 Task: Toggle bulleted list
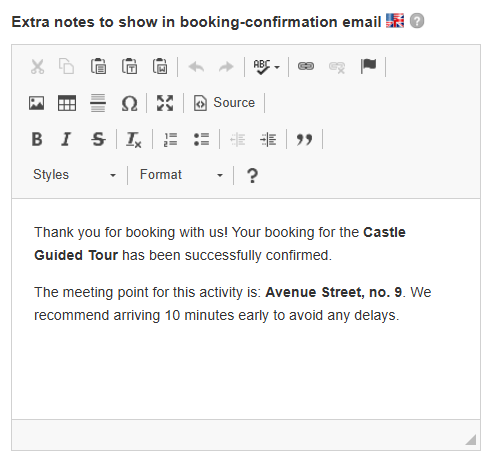pos(201,139)
